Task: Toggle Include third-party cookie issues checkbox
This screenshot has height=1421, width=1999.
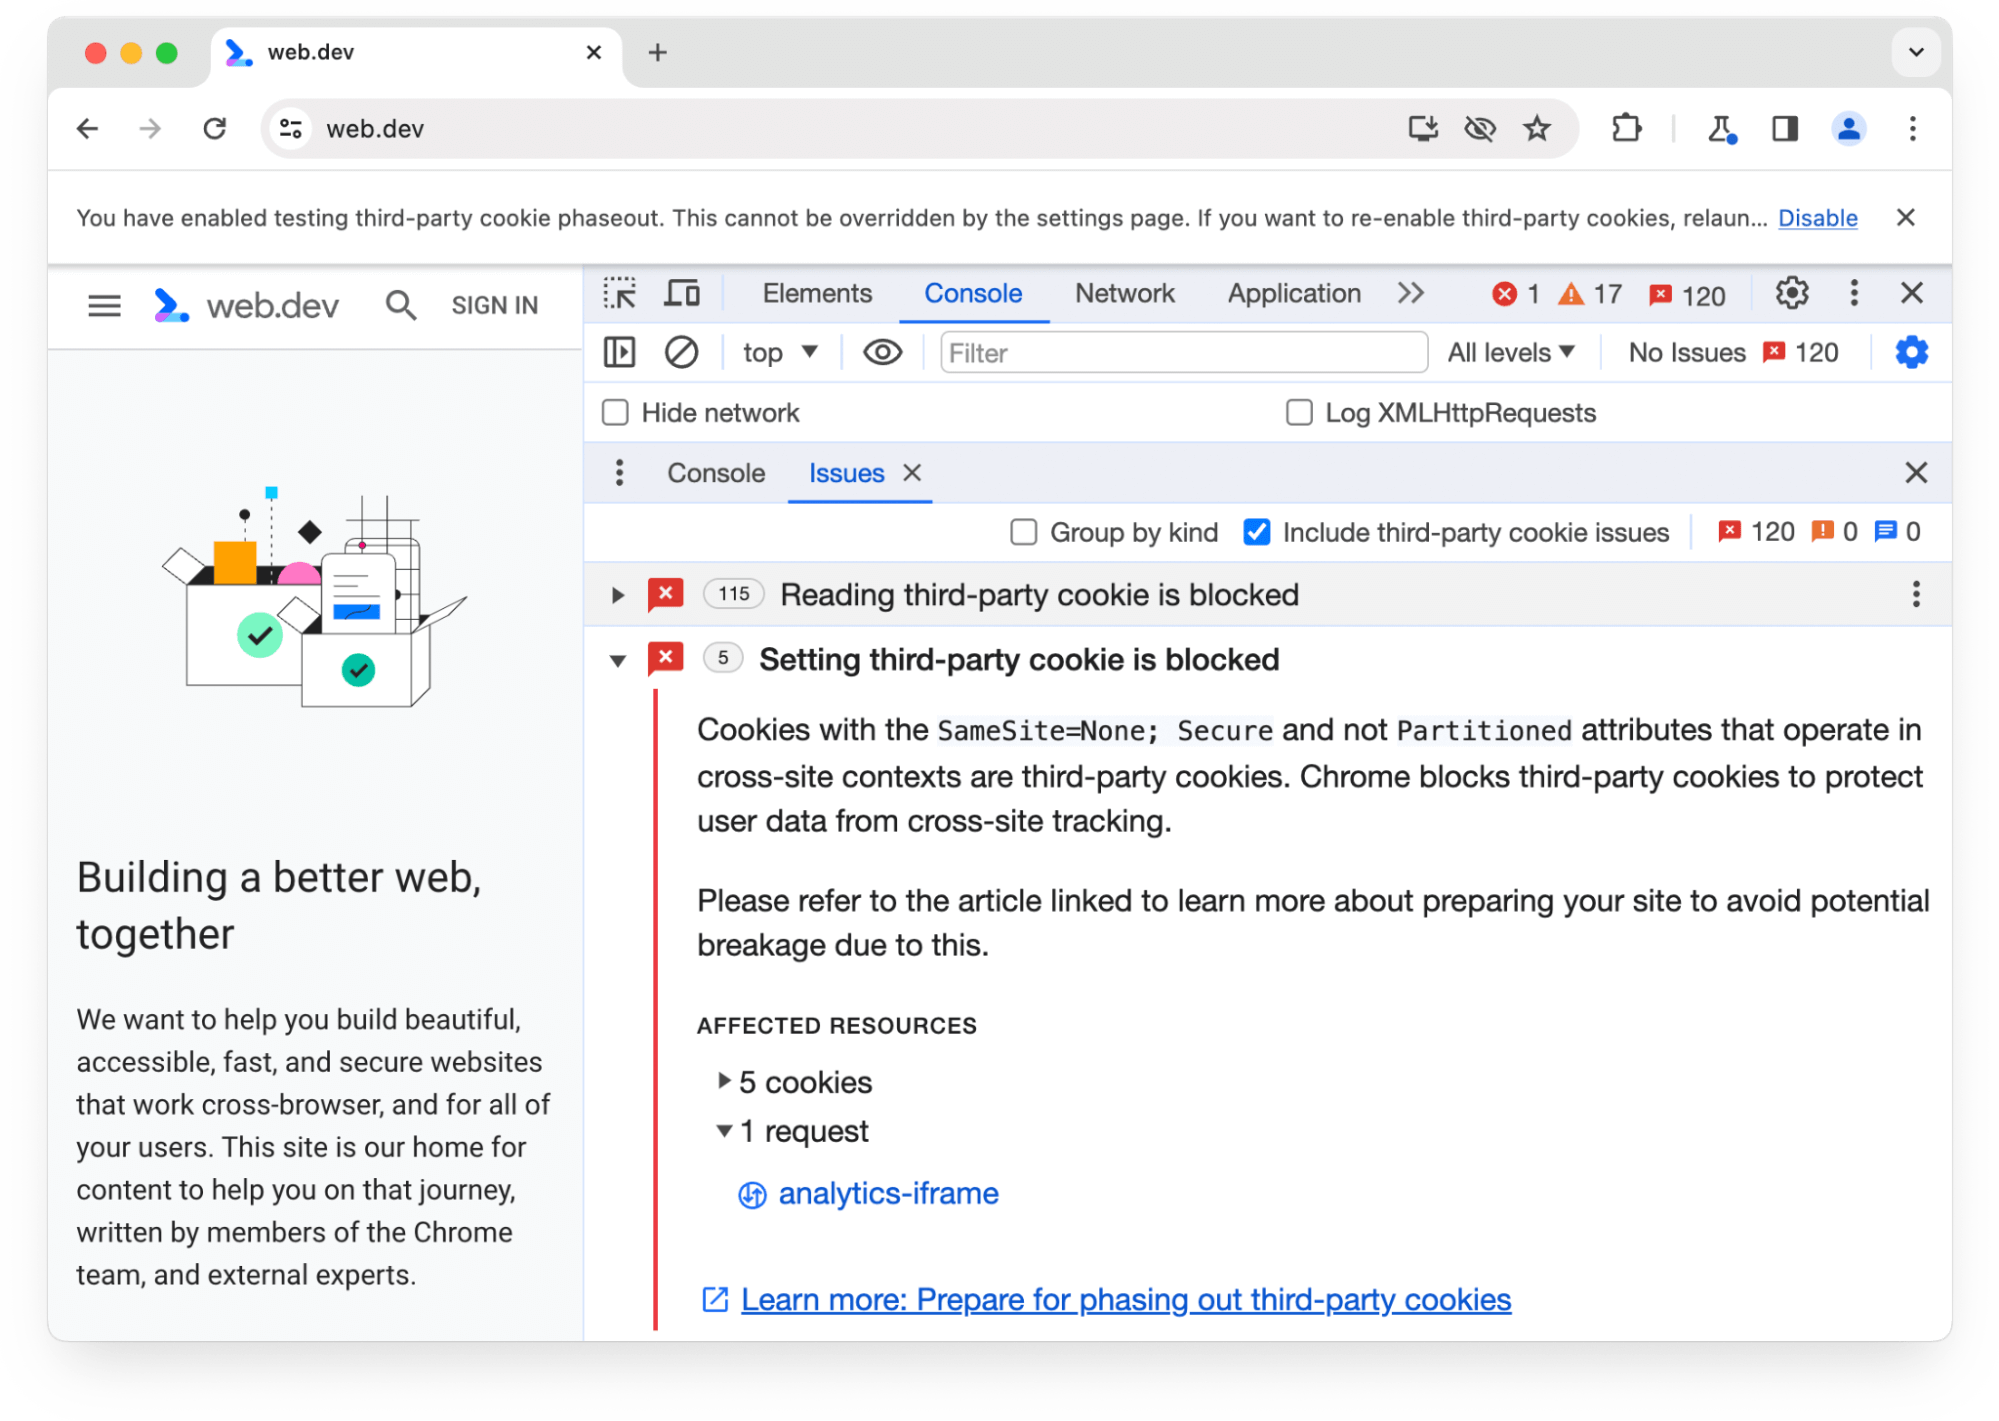Action: click(1258, 532)
